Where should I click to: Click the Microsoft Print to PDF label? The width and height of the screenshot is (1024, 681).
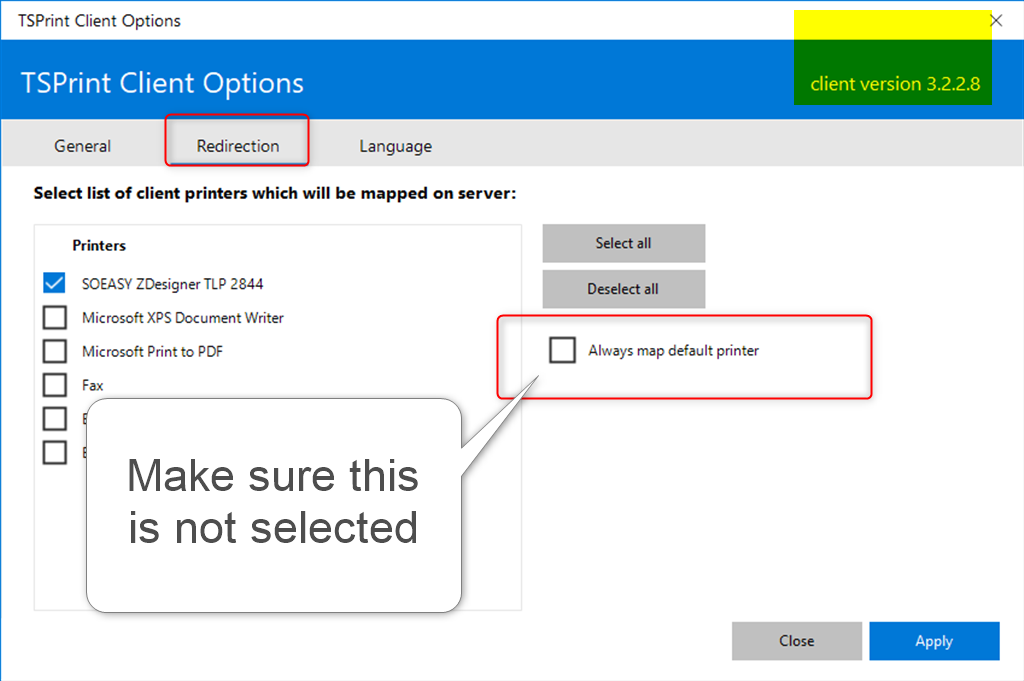152,351
